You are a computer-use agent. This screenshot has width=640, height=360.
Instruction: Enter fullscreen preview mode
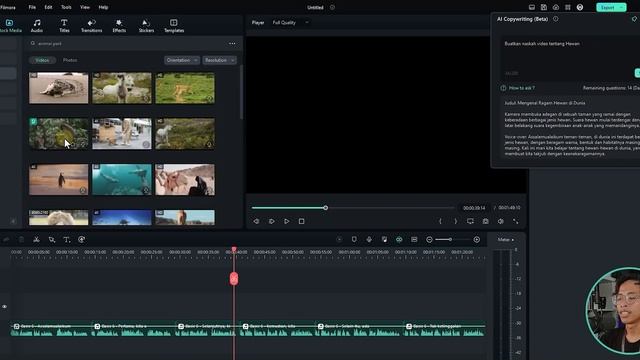point(516,221)
